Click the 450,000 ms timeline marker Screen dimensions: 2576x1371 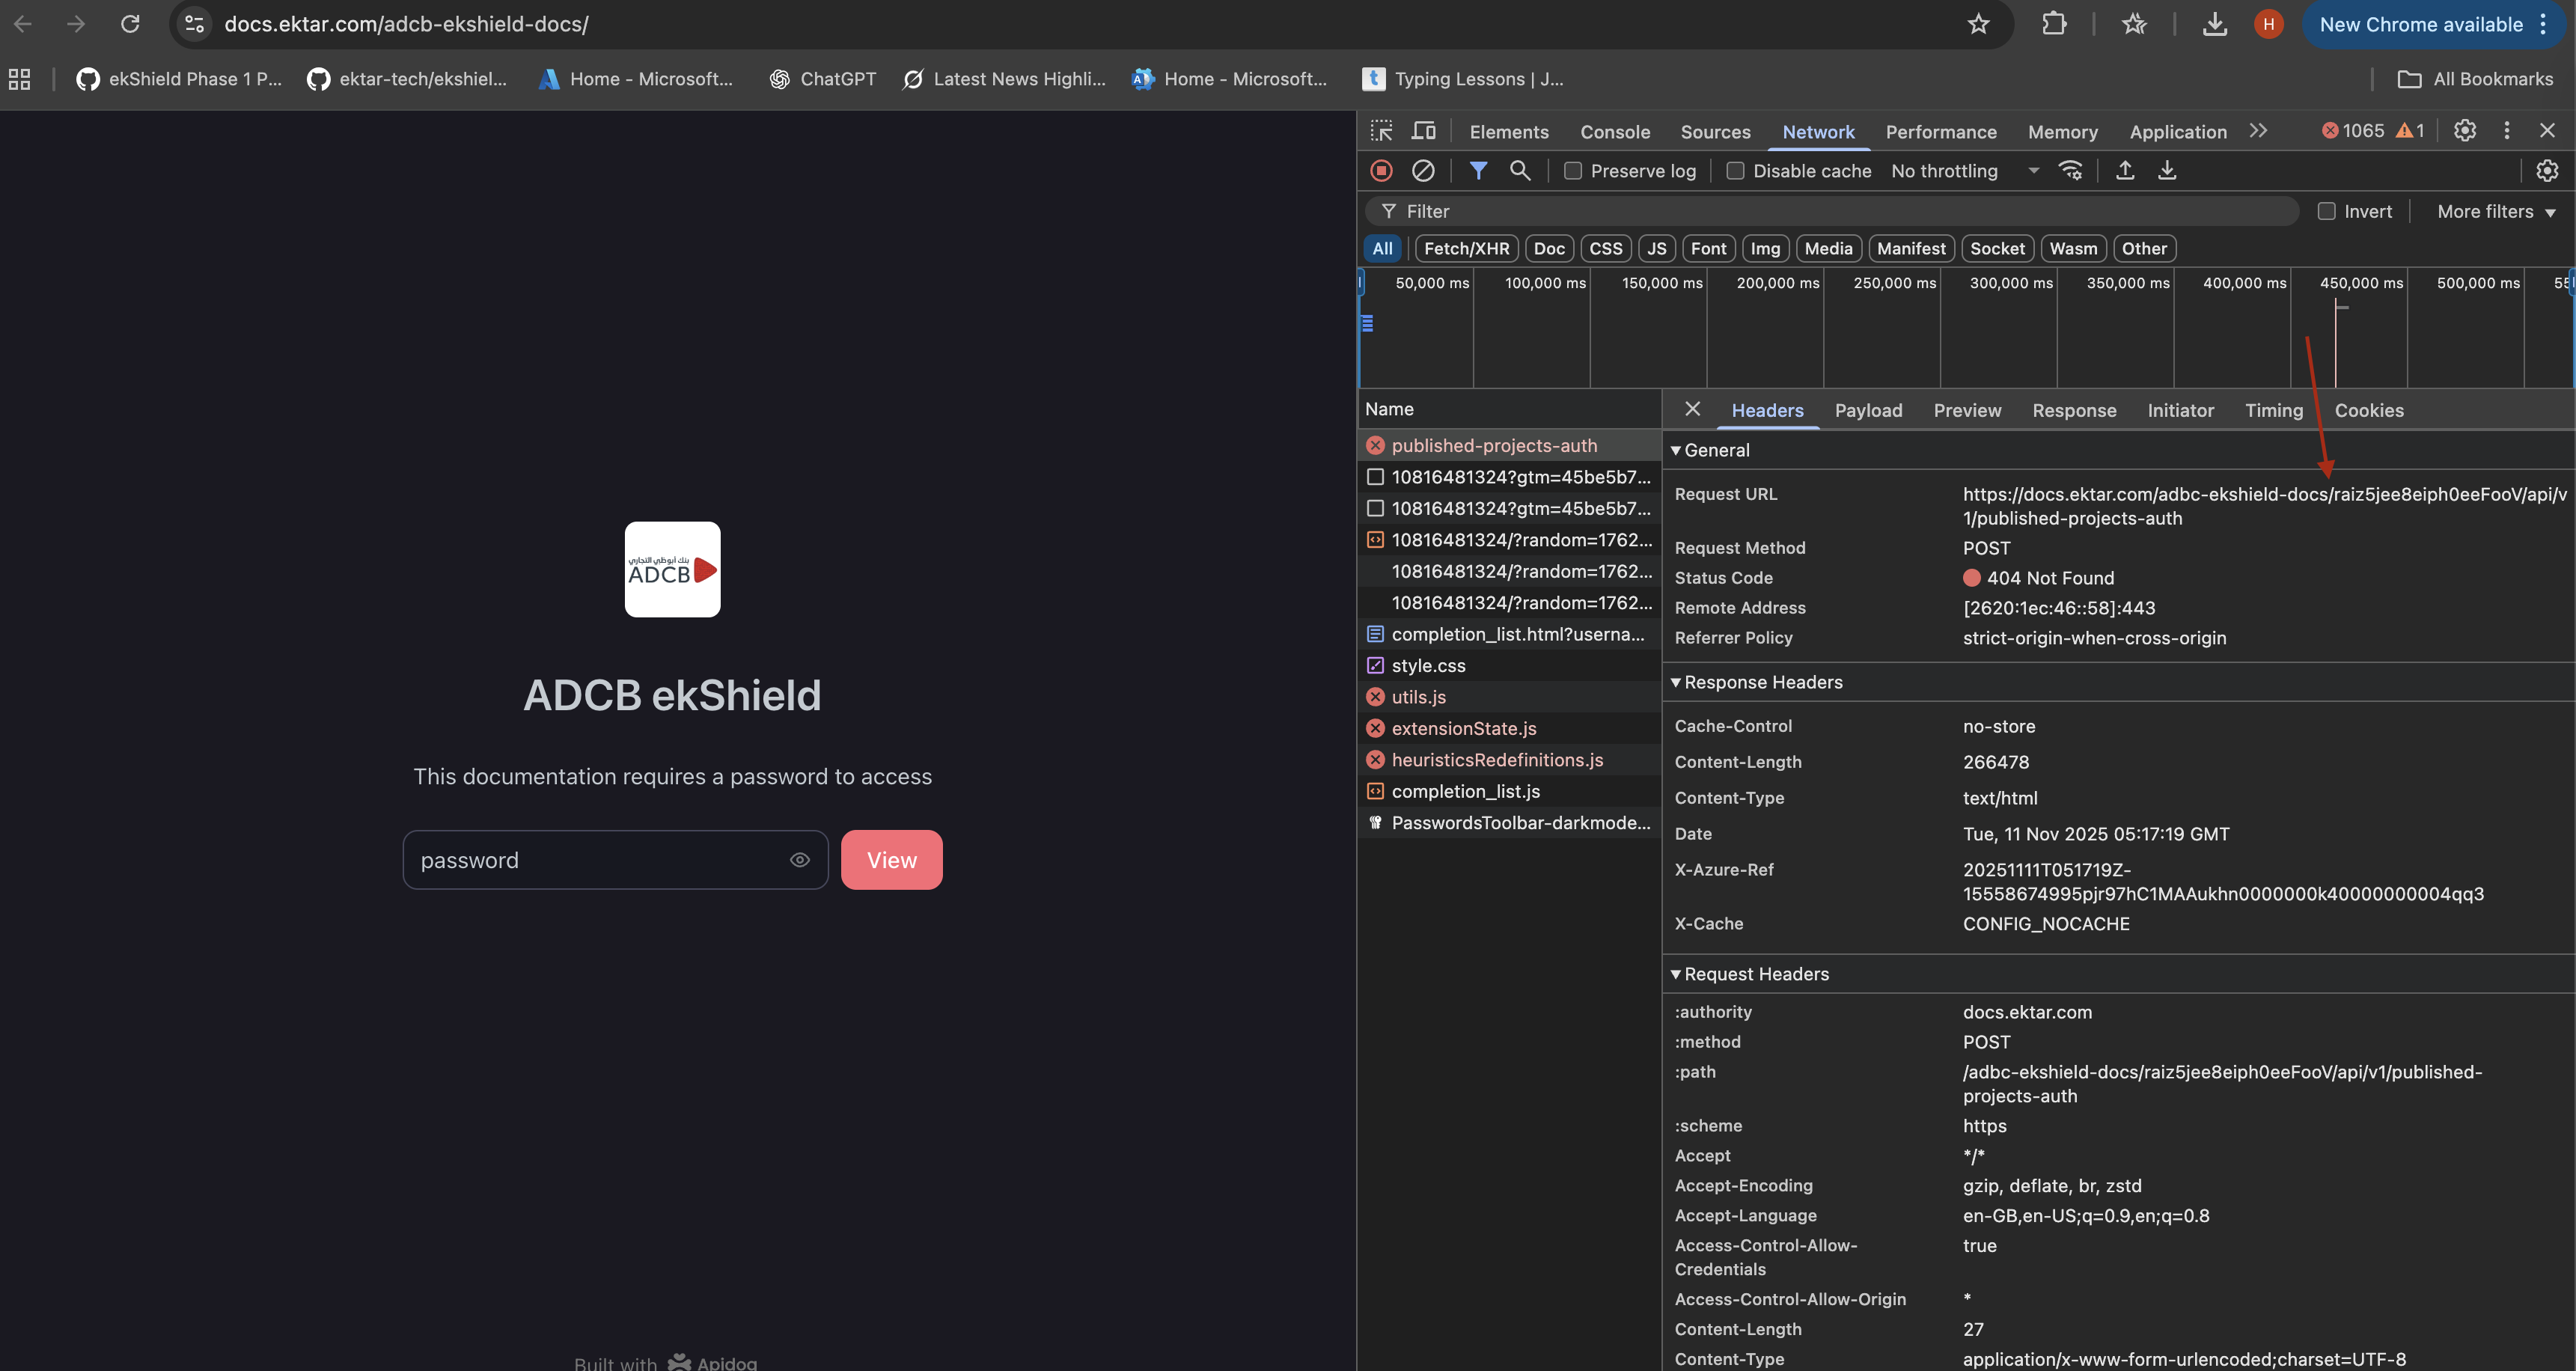click(2360, 283)
